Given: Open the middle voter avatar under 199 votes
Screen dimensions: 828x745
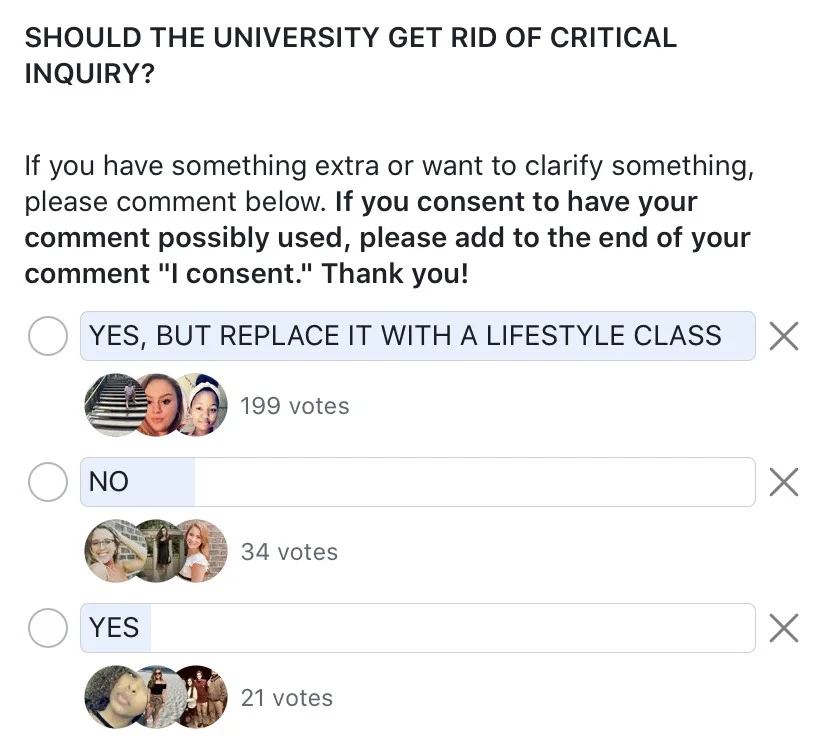Looking at the screenshot, I should [158, 405].
